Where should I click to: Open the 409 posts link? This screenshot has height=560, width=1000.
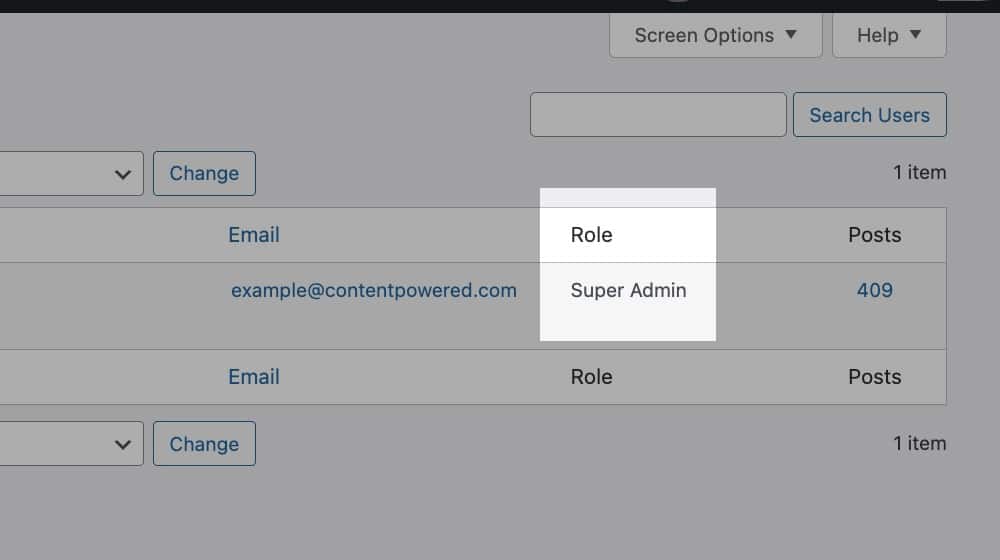874,290
